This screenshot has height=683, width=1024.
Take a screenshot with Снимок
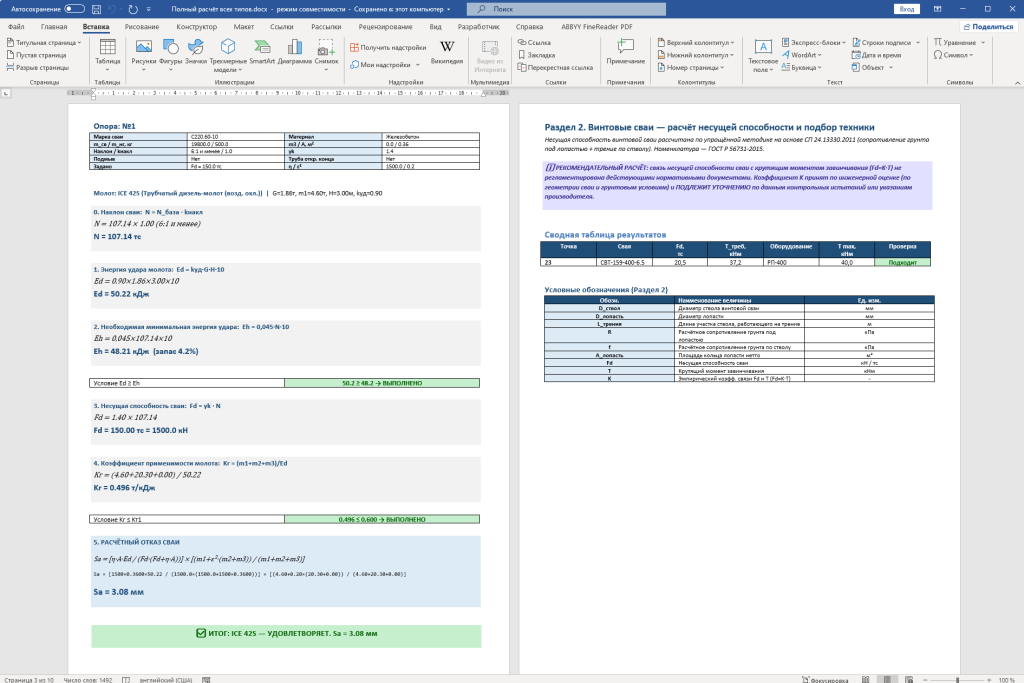pyautogui.click(x=327, y=54)
